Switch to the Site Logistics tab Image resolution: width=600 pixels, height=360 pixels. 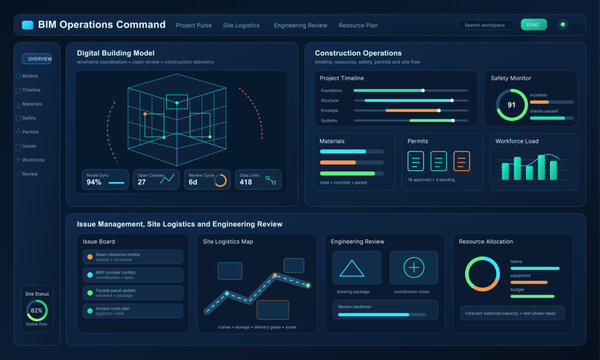(241, 25)
